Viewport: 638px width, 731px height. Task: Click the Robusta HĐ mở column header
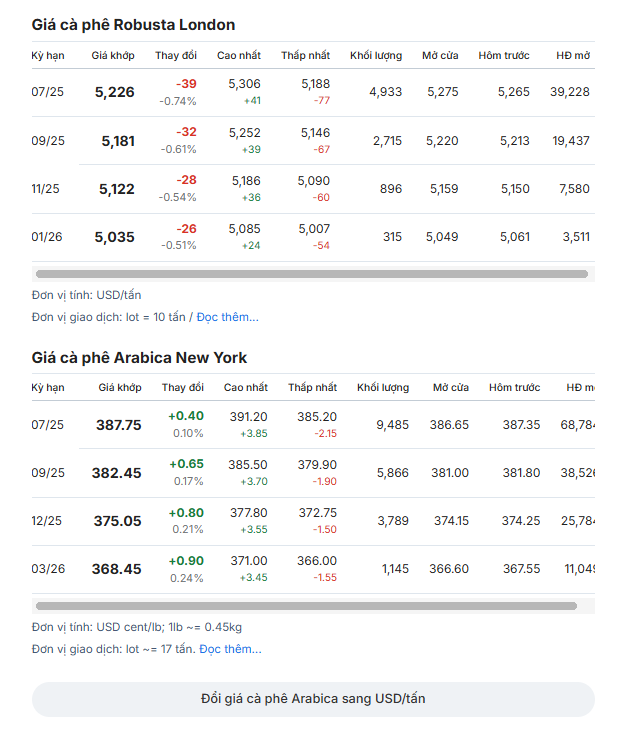(573, 56)
